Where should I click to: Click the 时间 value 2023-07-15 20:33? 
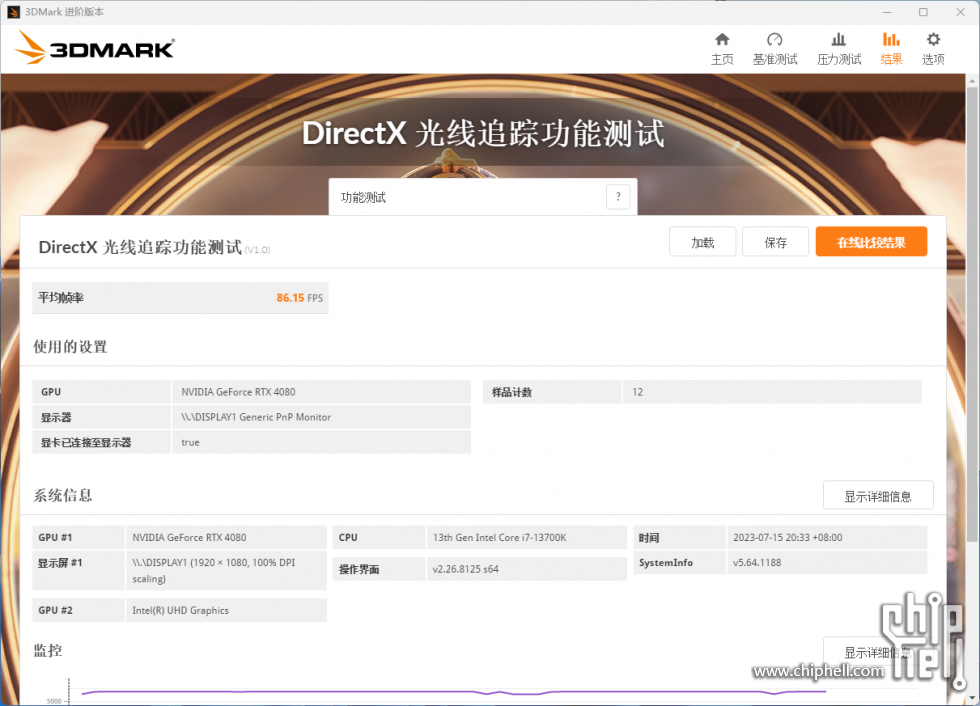click(x=788, y=537)
